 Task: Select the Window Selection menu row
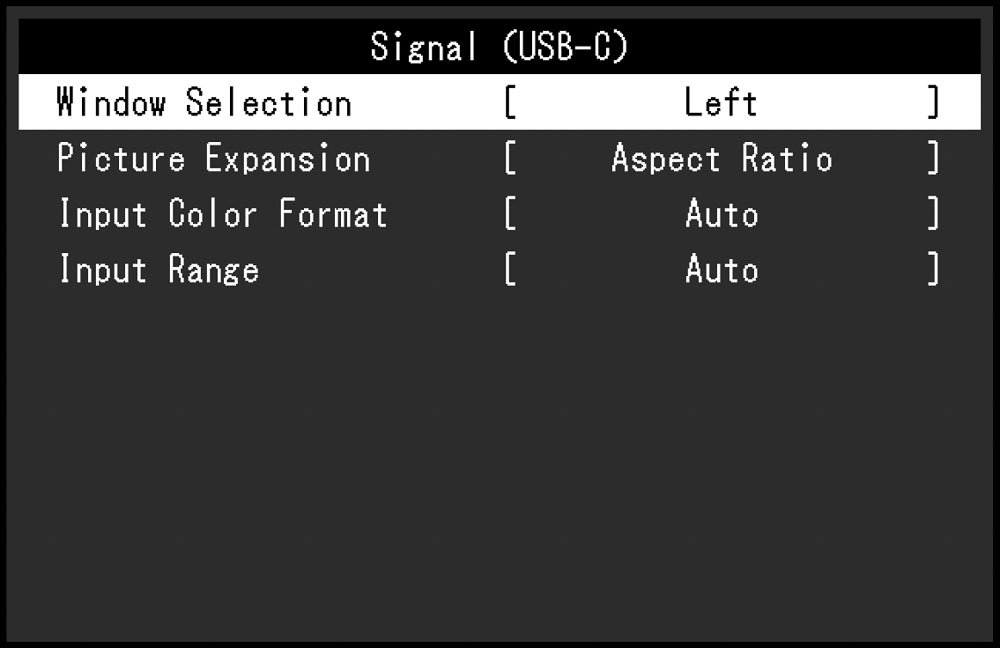click(499, 102)
